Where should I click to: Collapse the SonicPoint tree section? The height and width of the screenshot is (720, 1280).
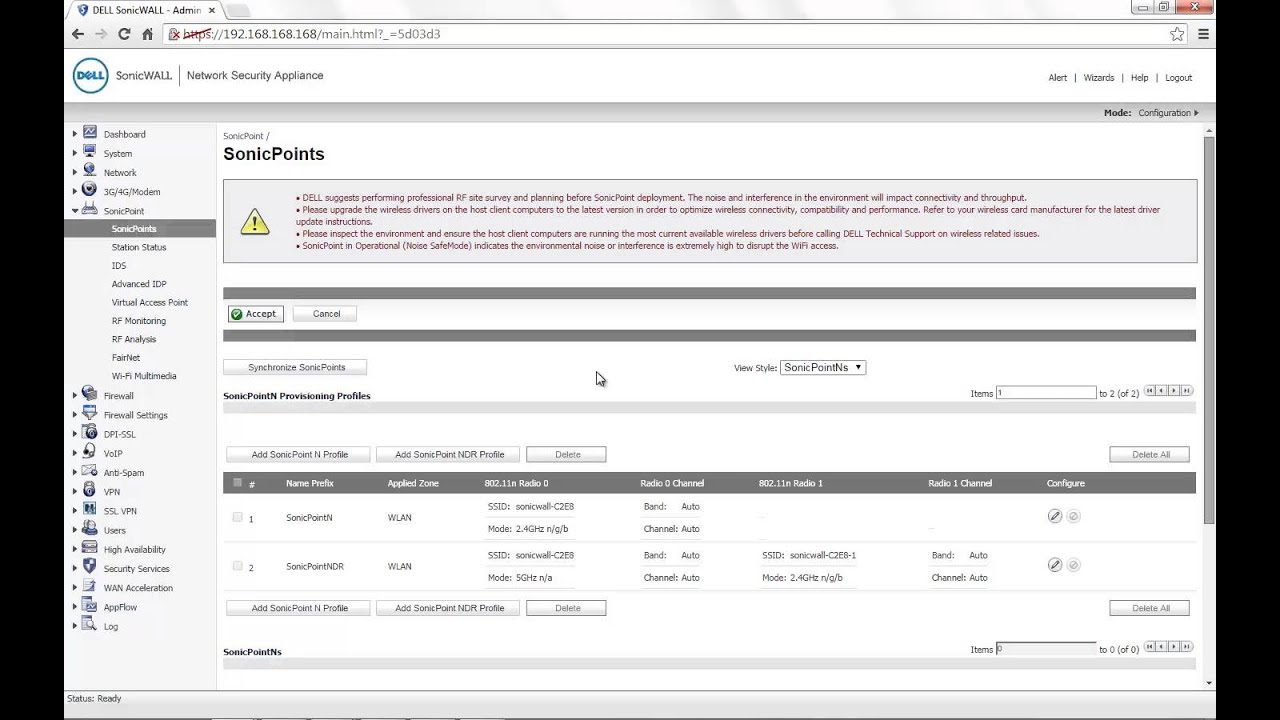click(x=75, y=211)
